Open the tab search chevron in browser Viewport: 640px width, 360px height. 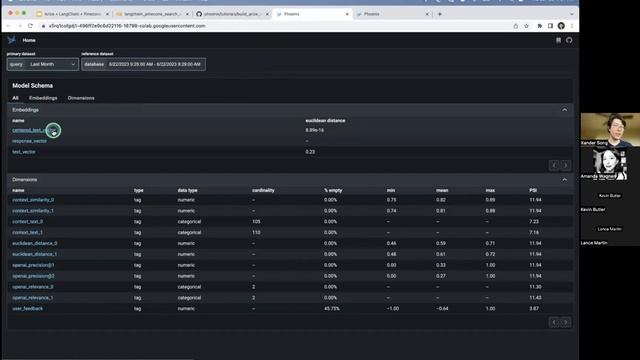pos(571,14)
